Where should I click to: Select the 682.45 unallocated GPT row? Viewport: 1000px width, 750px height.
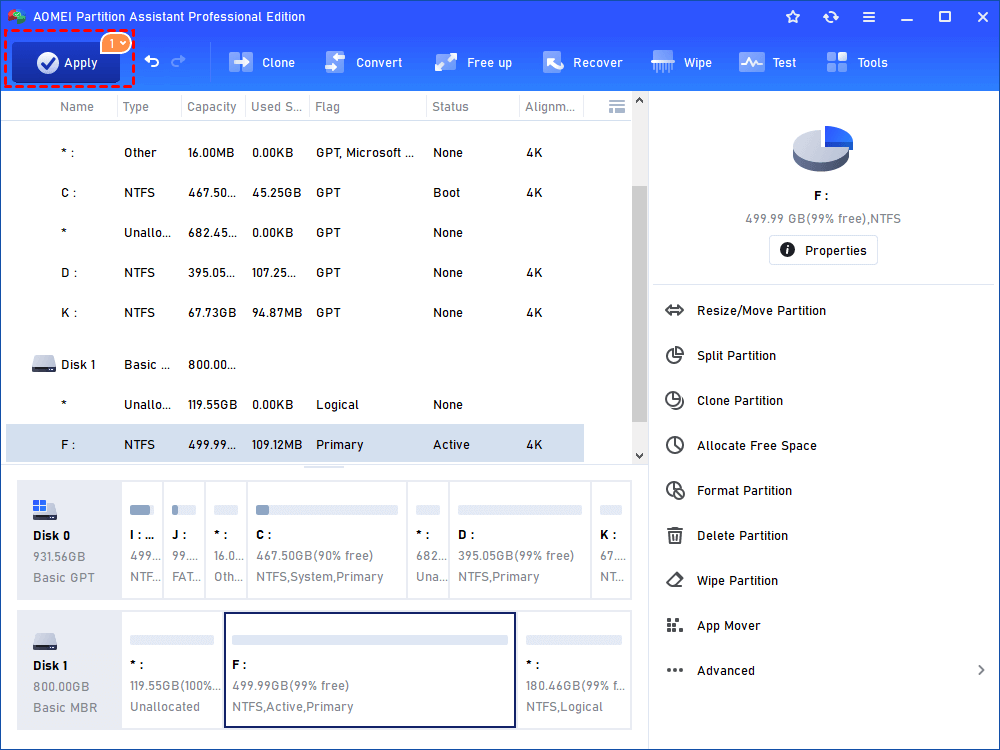295,232
